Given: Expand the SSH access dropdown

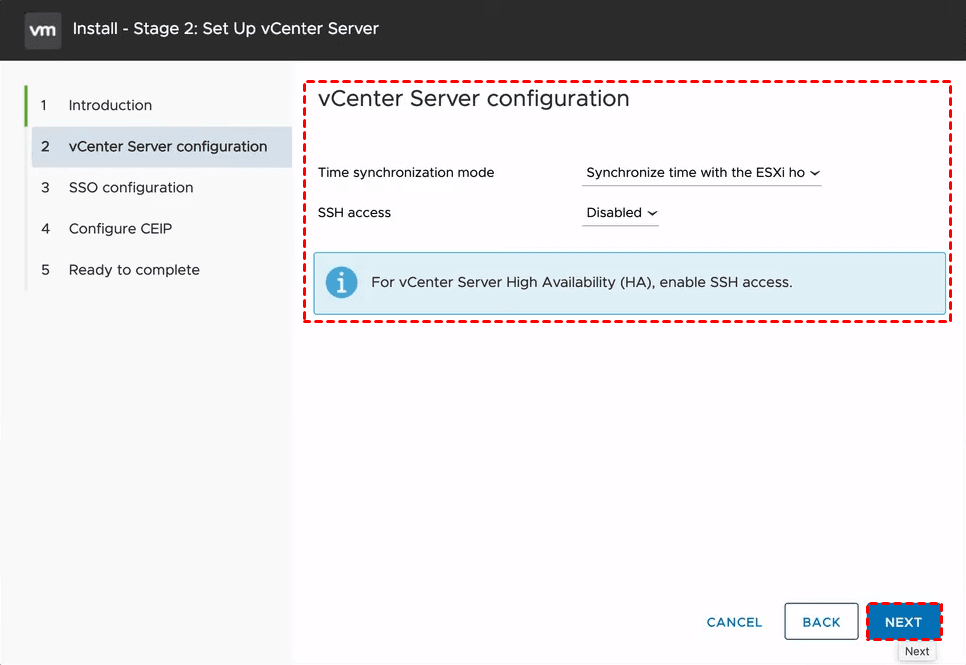Looking at the screenshot, I should coord(619,213).
